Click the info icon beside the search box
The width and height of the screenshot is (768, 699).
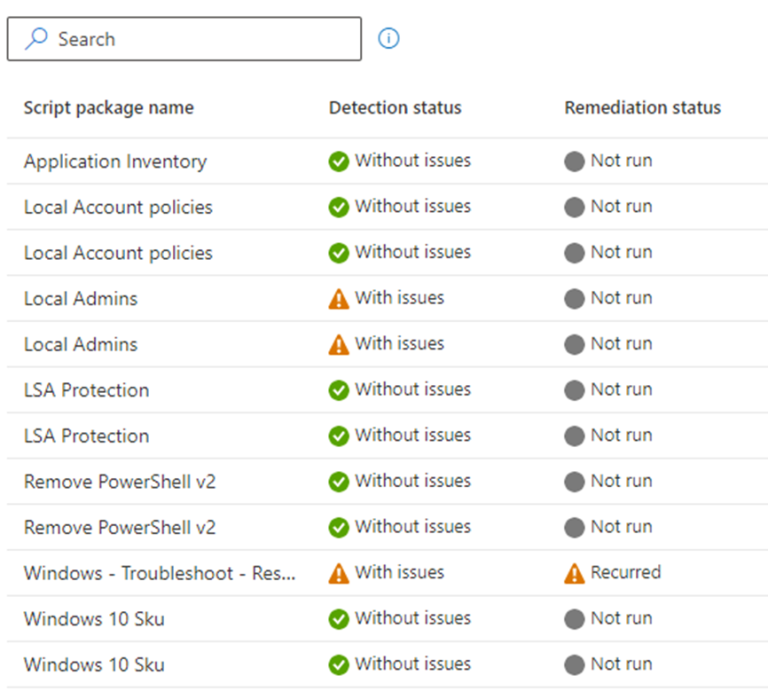click(388, 39)
